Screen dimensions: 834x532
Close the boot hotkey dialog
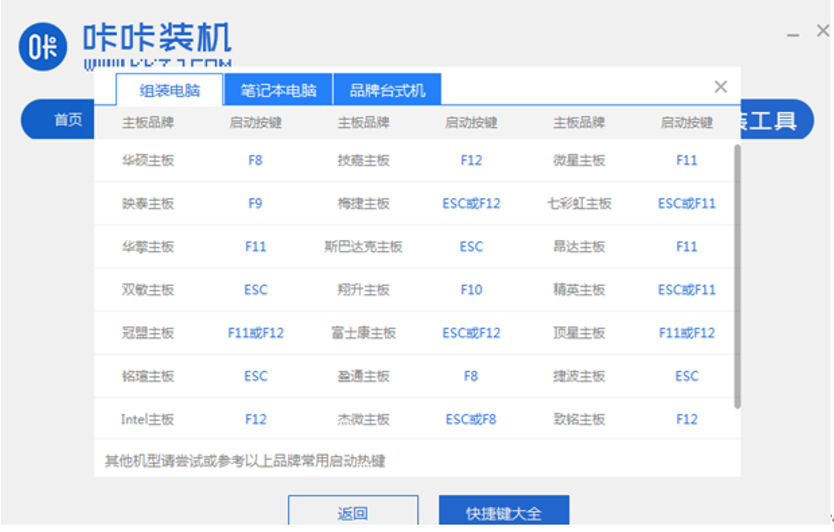[720, 87]
